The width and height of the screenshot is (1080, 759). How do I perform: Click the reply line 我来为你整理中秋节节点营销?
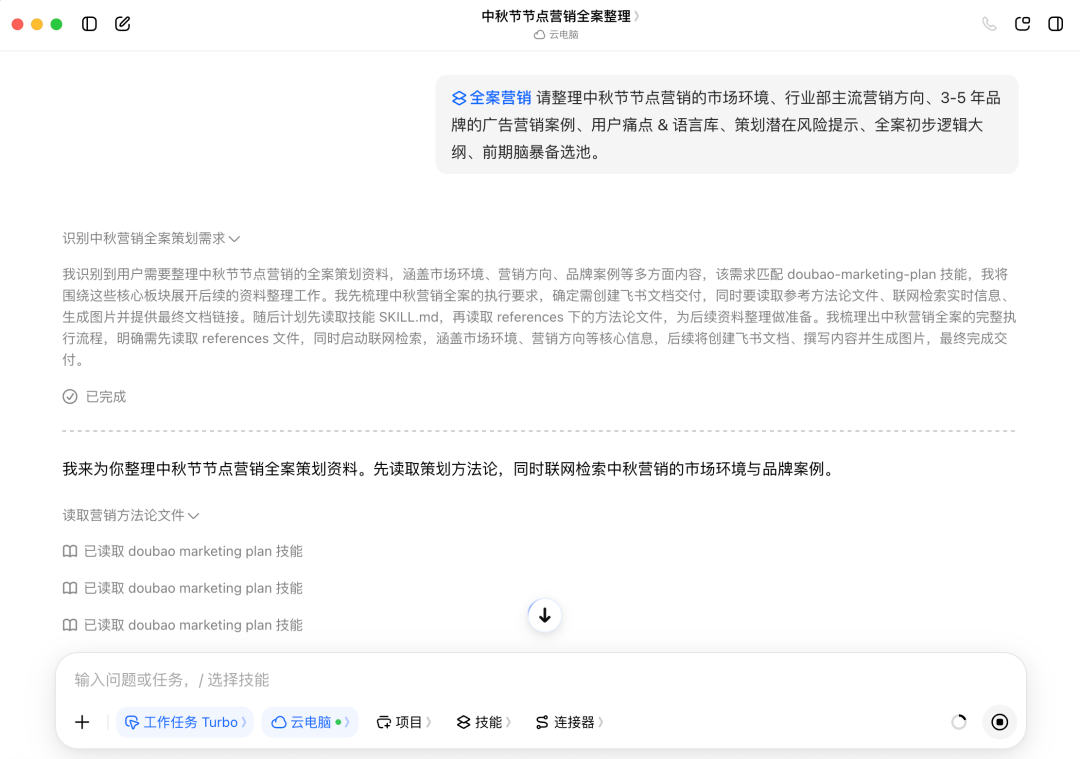(450, 469)
